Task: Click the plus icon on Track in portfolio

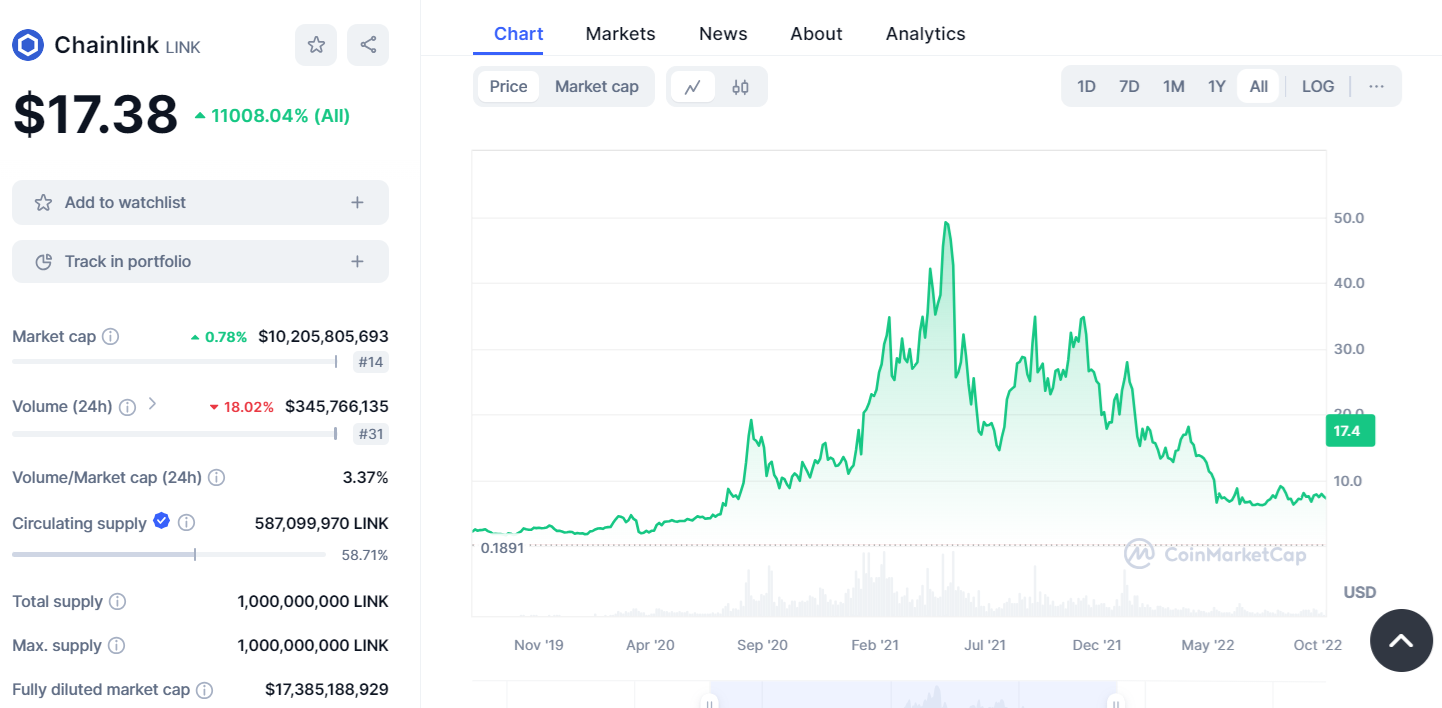Action: pyautogui.click(x=357, y=262)
